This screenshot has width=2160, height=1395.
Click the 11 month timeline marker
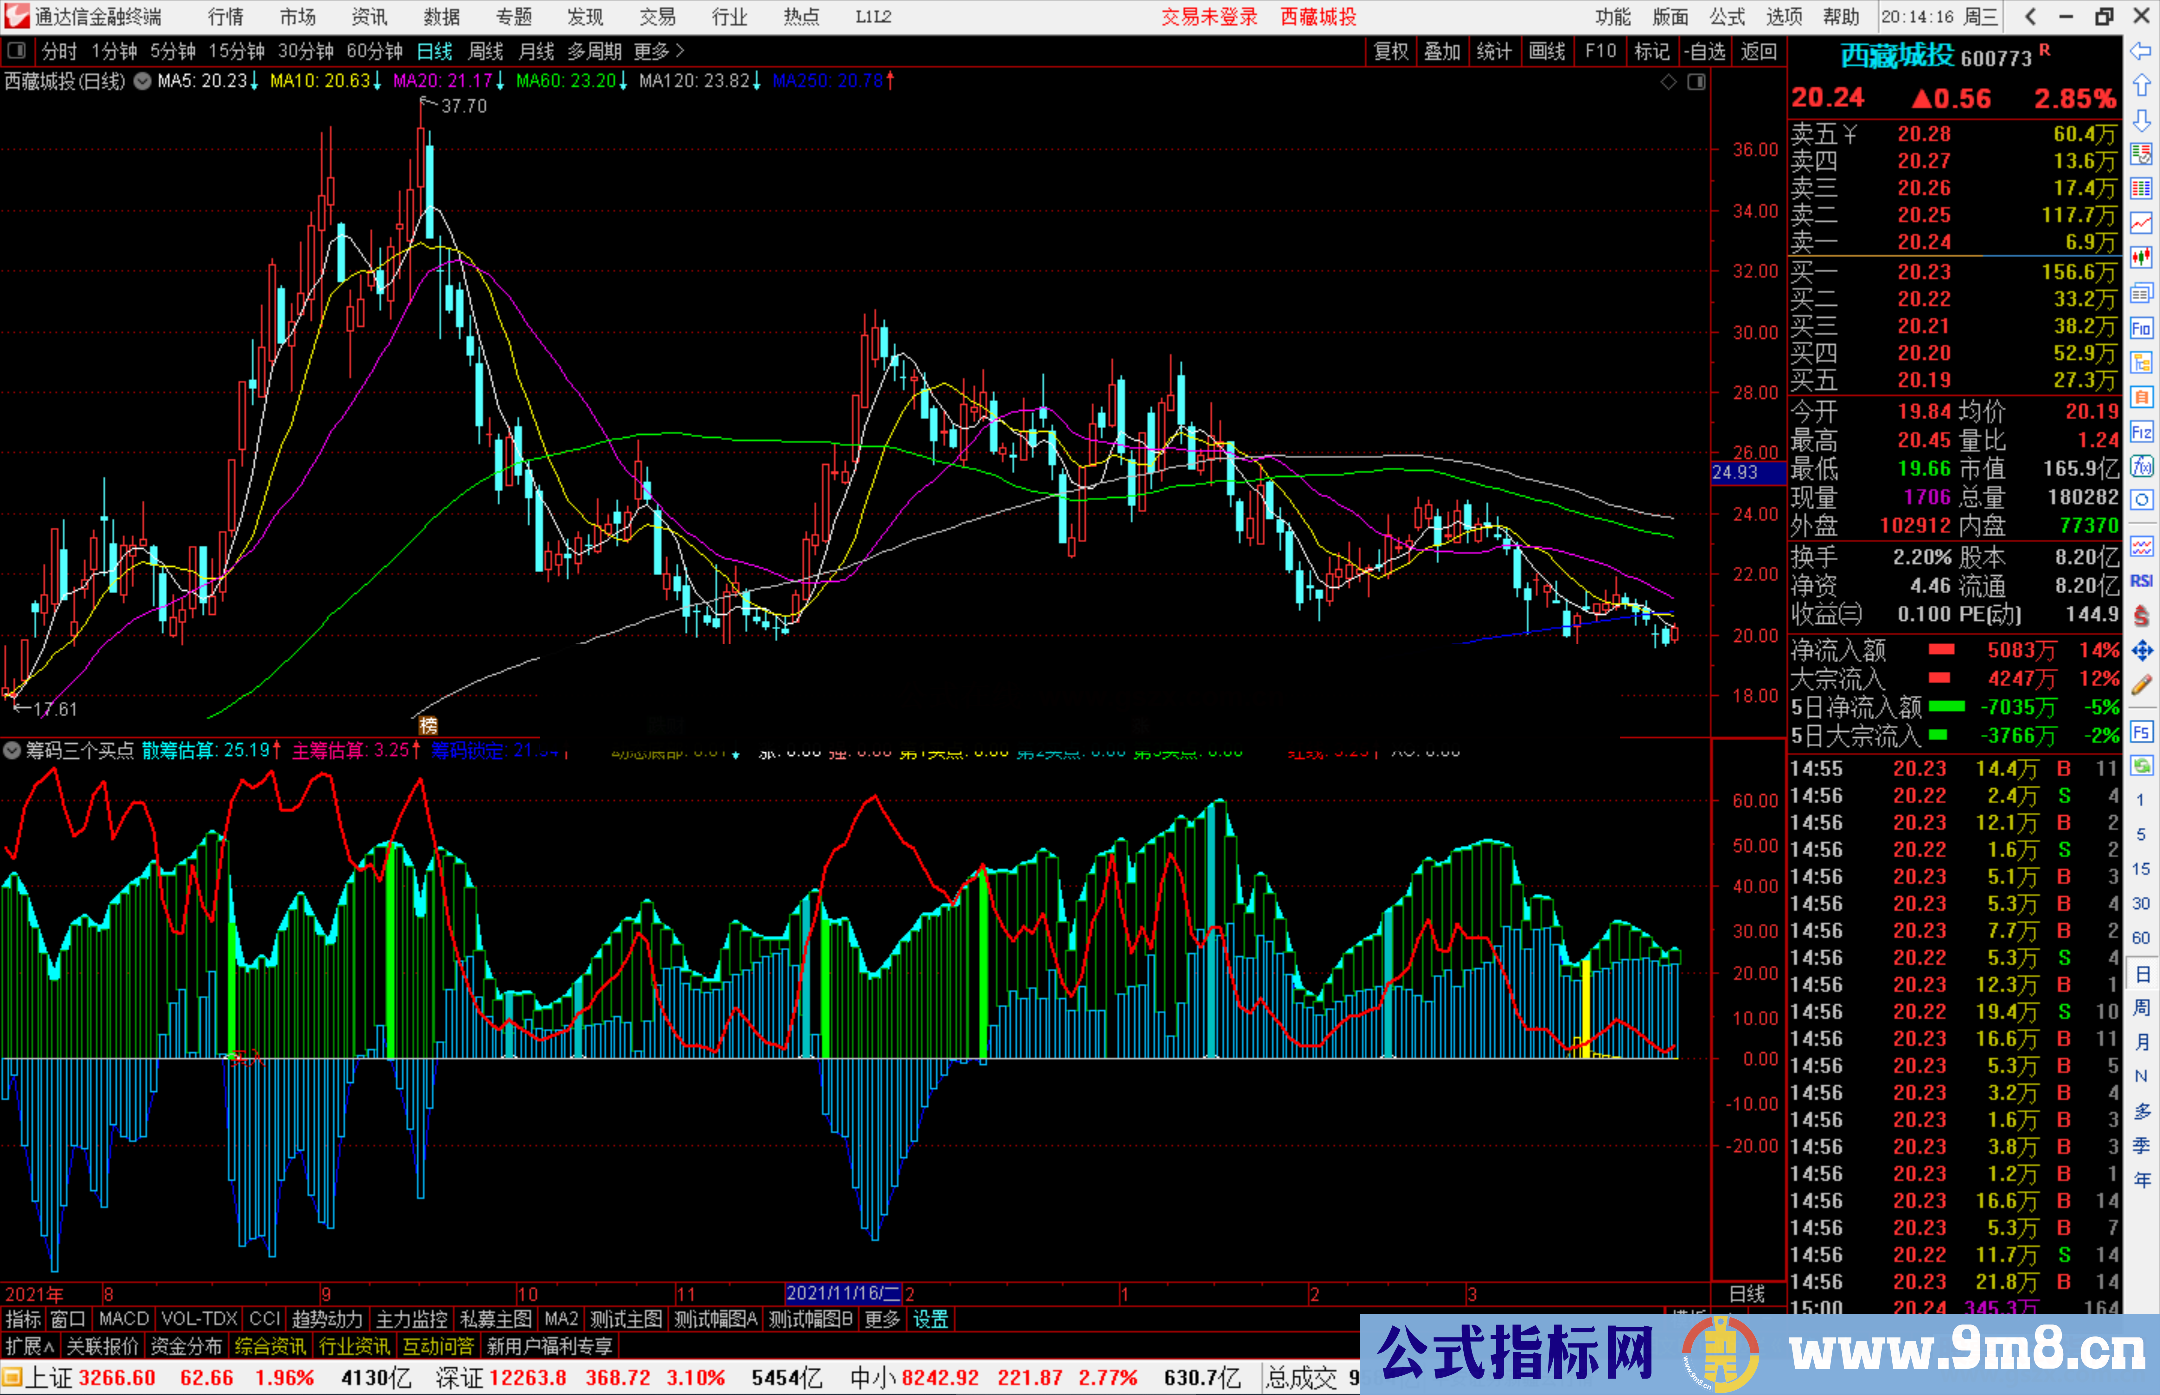(x=685, y=1294)
